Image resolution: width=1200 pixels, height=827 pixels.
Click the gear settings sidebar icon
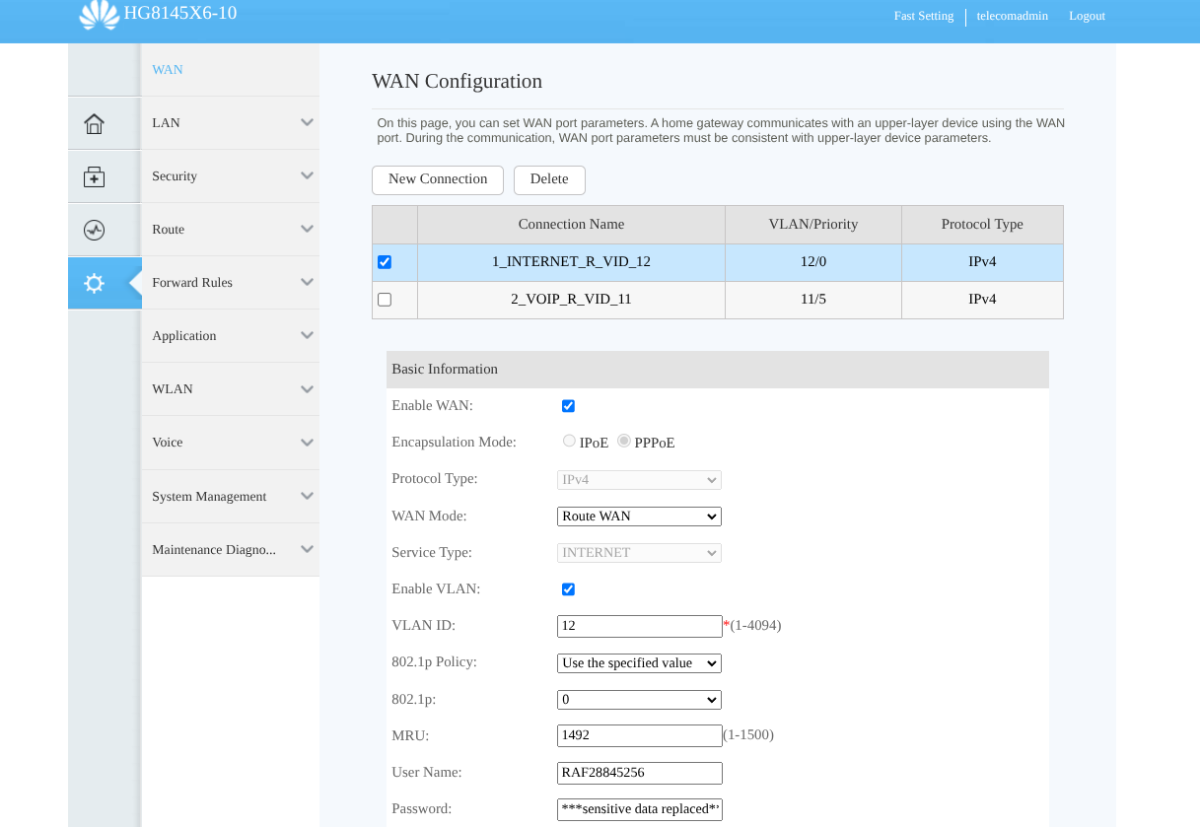[94, 283]
